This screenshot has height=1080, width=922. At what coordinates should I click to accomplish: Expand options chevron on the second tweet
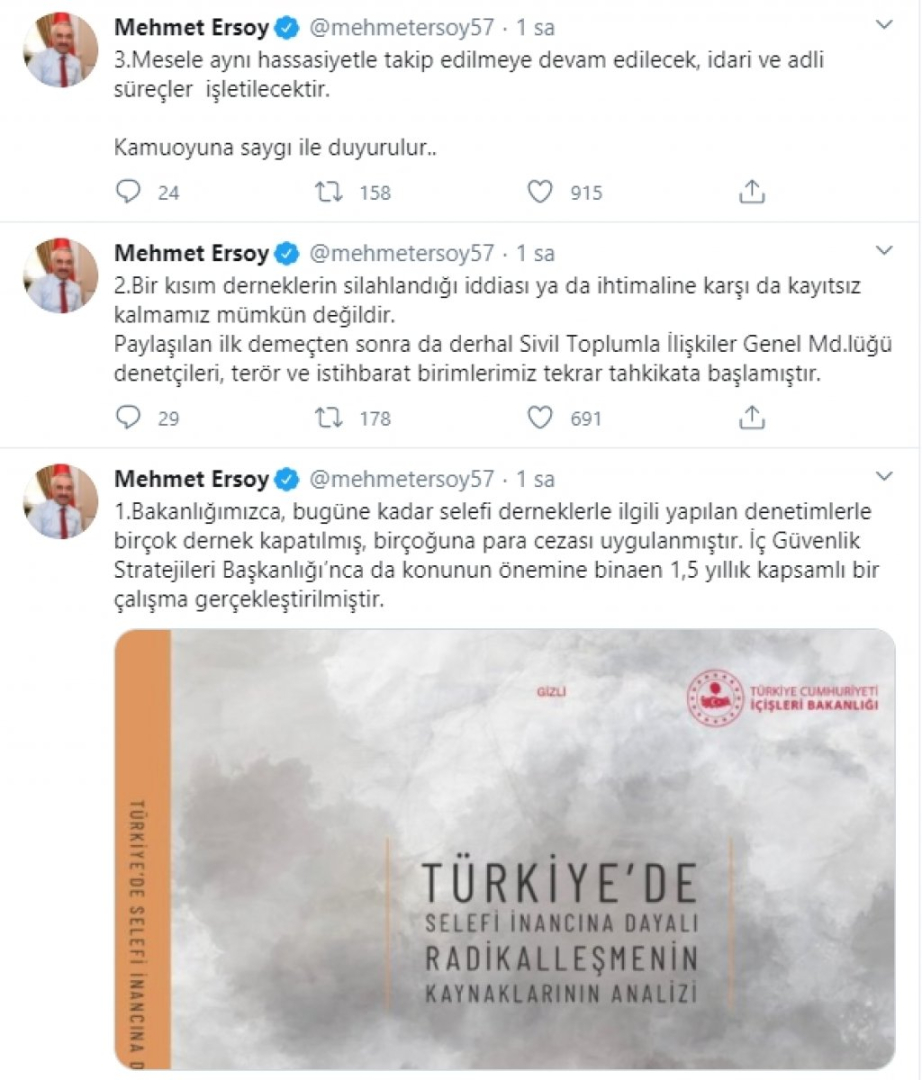884,251
